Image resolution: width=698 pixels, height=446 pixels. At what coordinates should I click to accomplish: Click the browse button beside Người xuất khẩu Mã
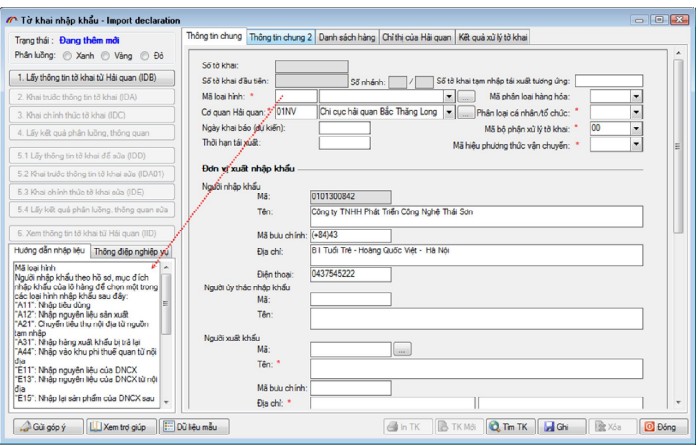click(402, 349)
